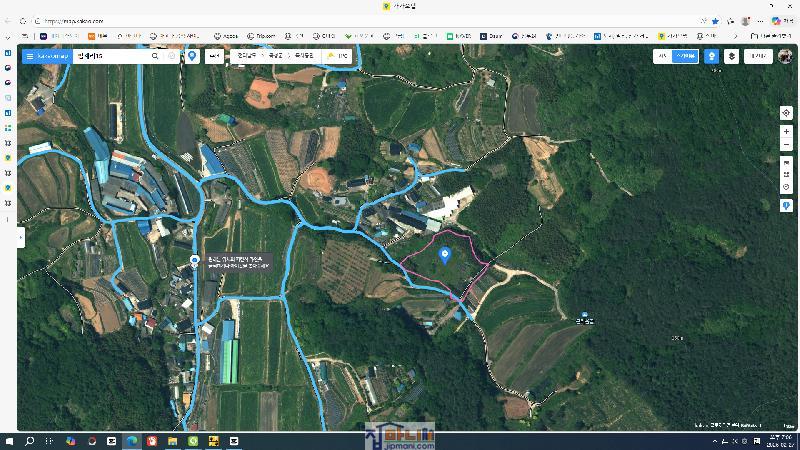Click the blue location pin inside pink boundary
The image size is (800, 450).
pyautogui.click(x=445, y=254)
